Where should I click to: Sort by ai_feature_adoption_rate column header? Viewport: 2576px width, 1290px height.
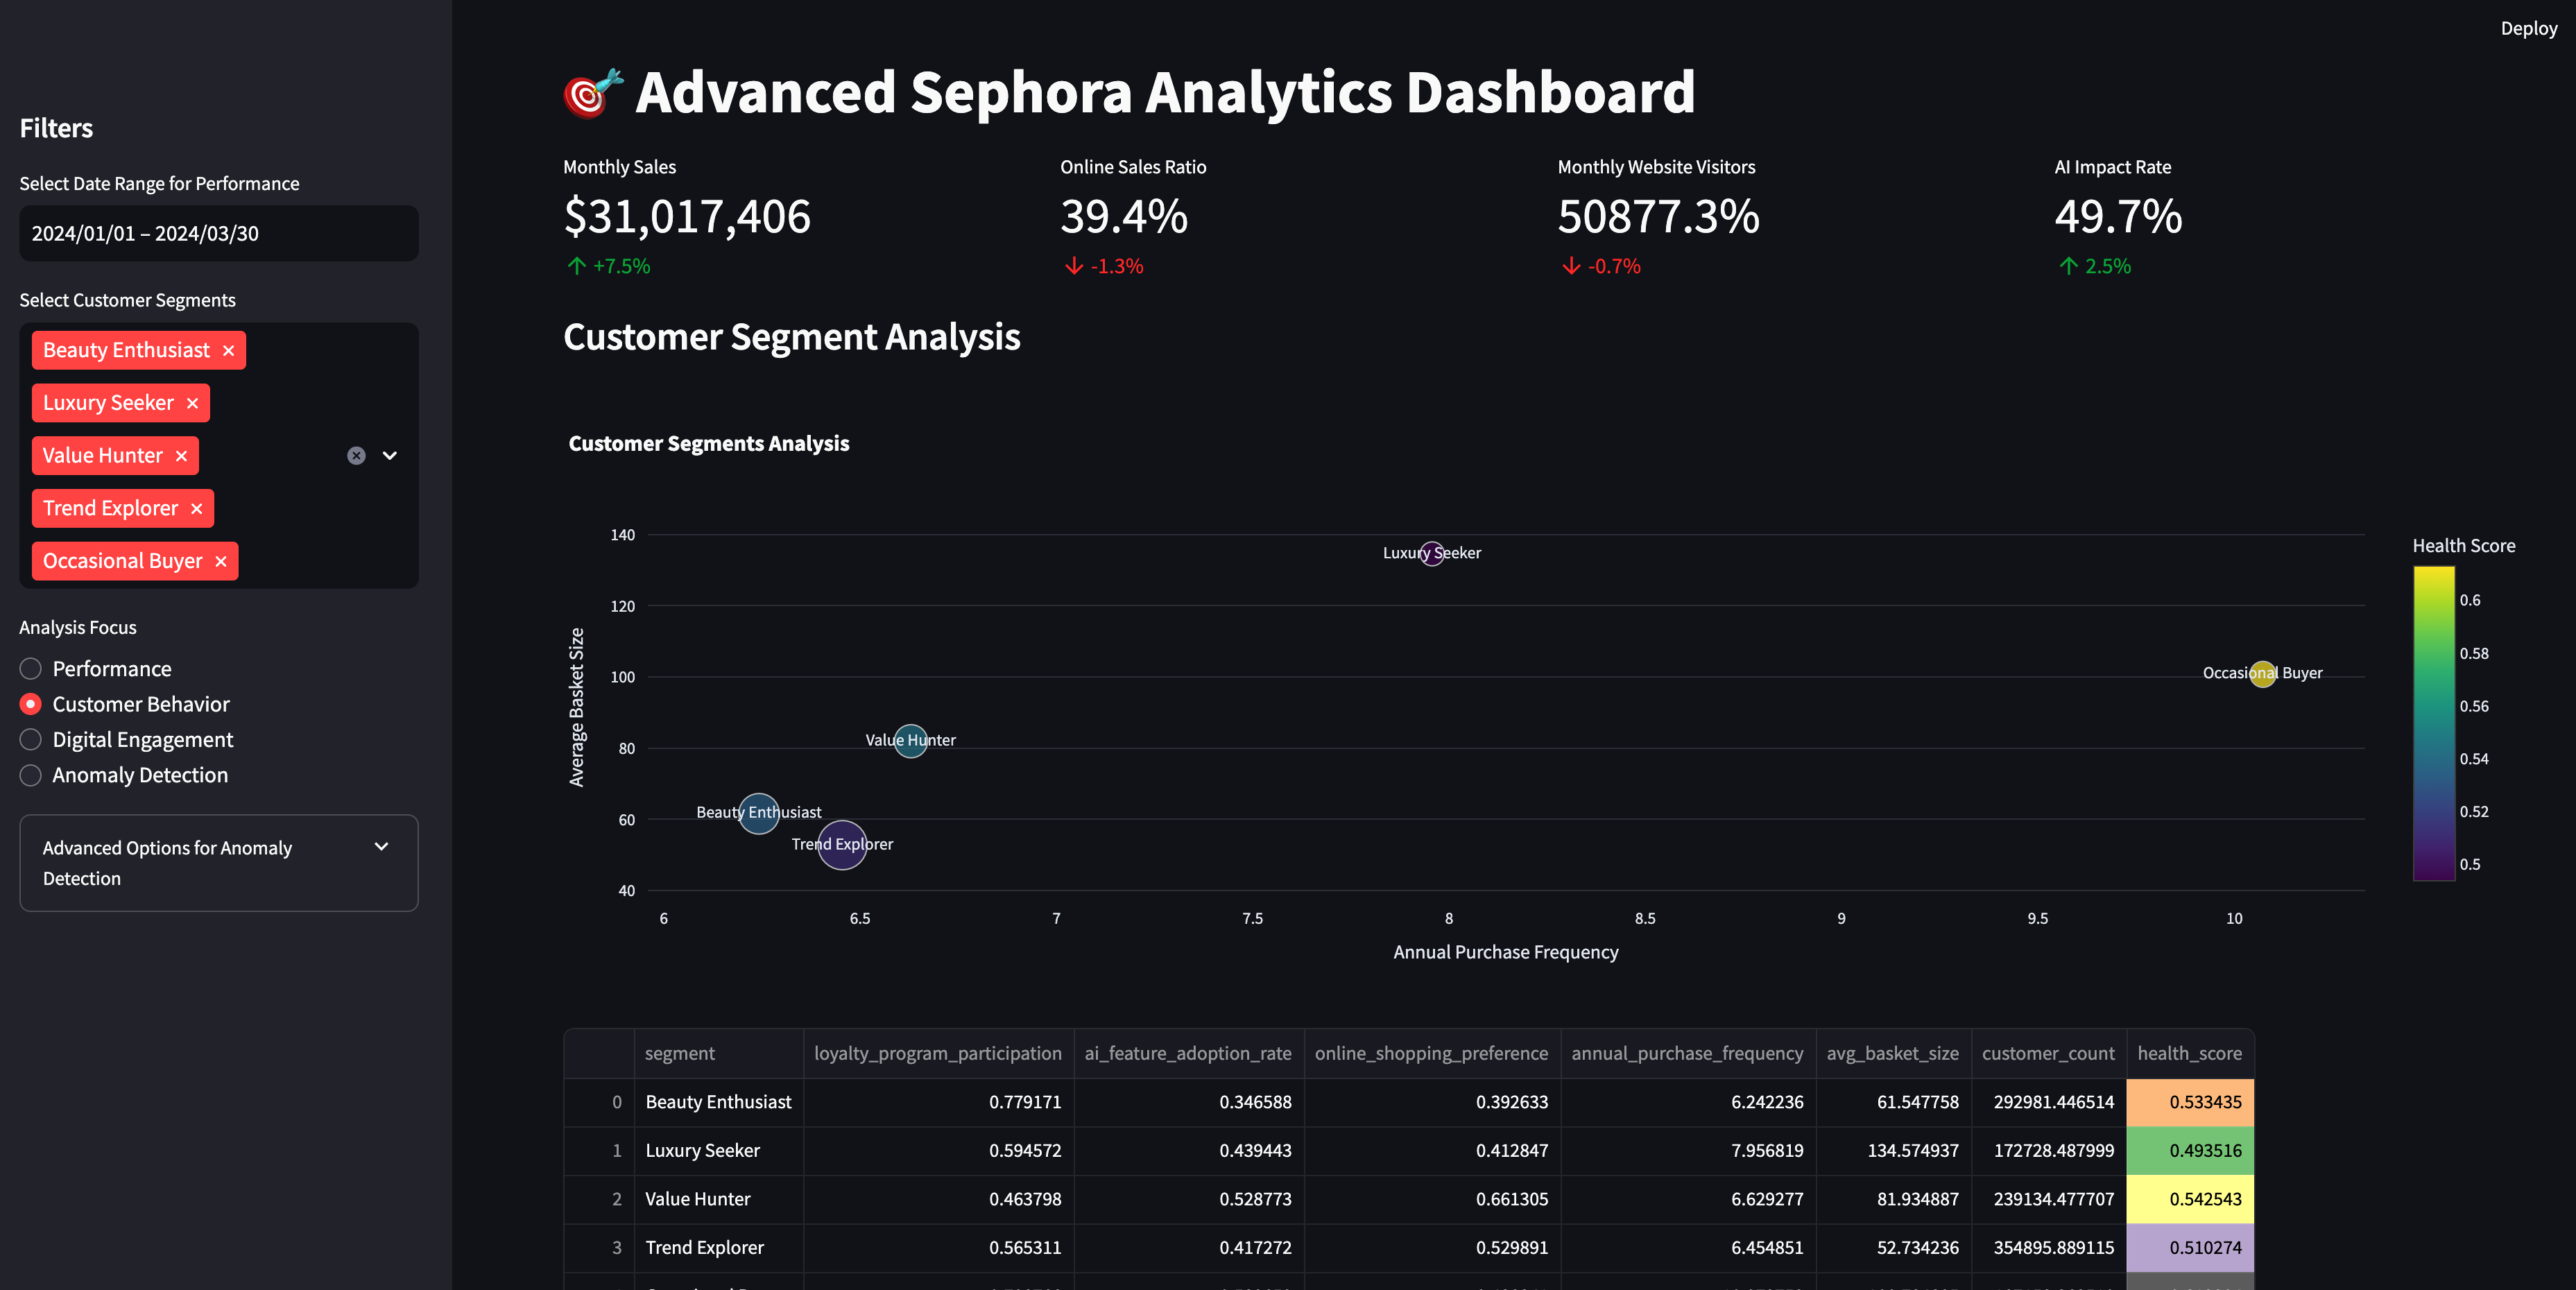point(1188,1054)
